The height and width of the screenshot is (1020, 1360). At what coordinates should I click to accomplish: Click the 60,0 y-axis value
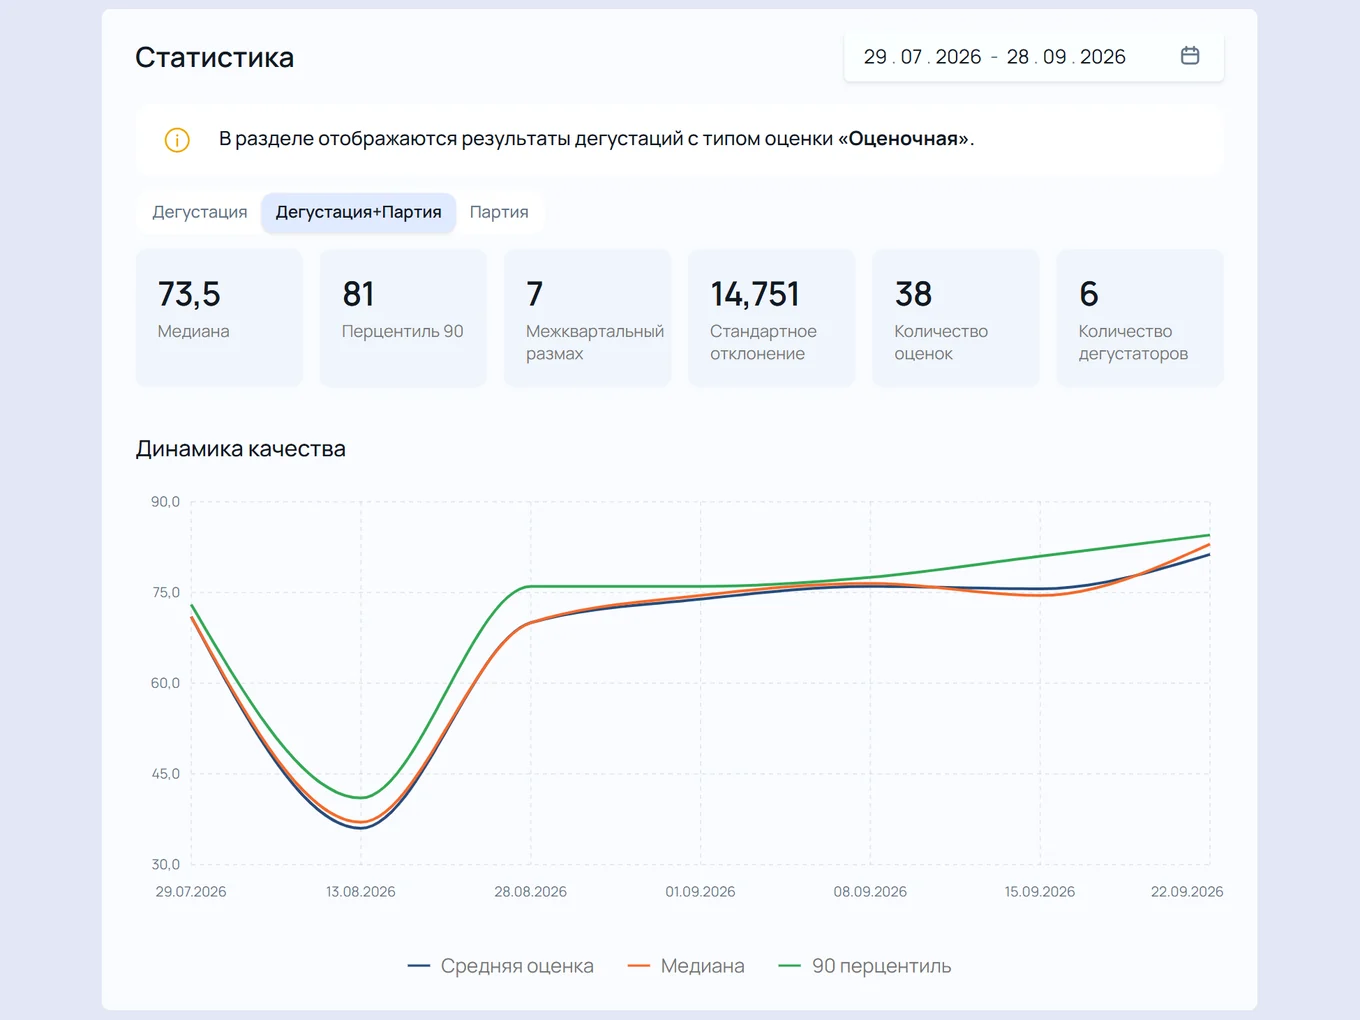(165, 683)
